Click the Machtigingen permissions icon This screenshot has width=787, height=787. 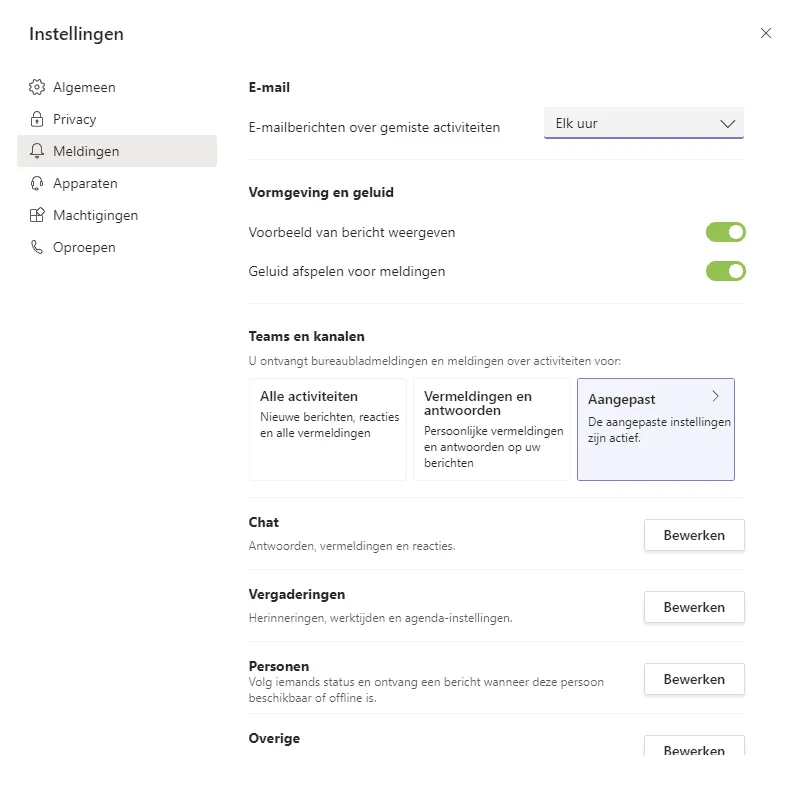click(x=37, y=215)
